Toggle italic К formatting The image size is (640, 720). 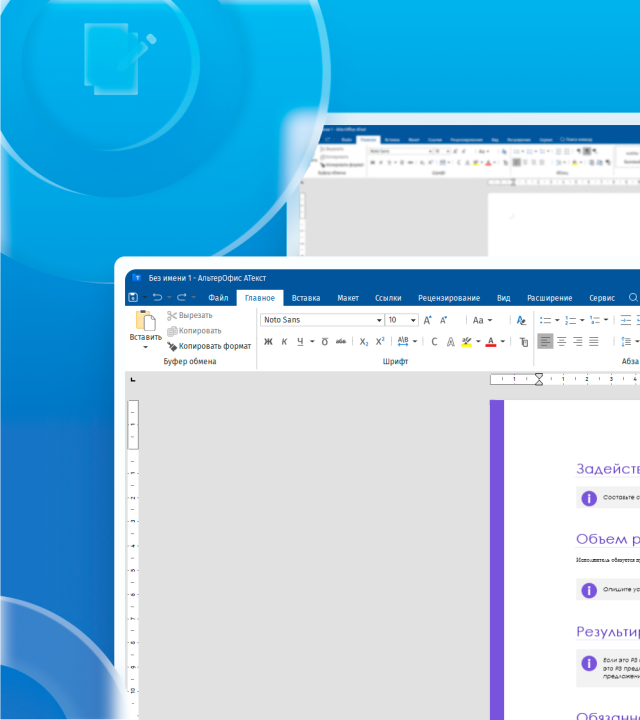coord(284,342)
